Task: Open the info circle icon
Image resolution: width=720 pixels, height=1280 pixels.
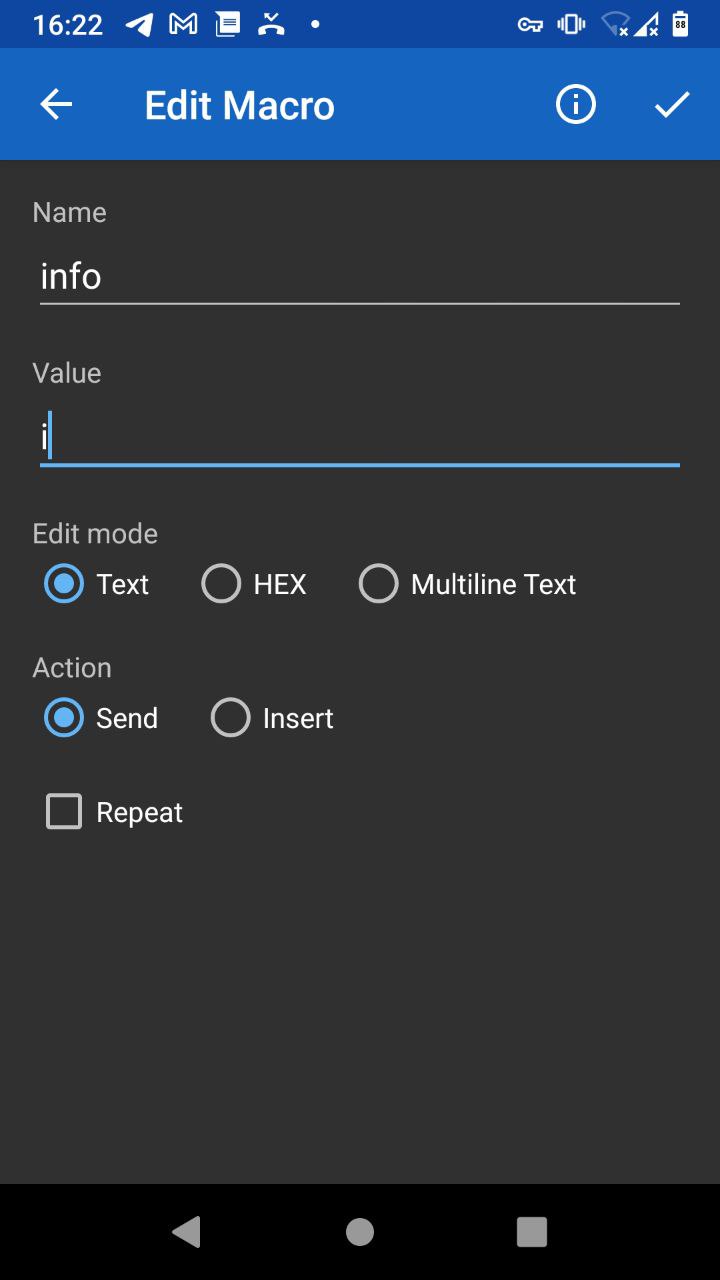Action: point(576,104)
